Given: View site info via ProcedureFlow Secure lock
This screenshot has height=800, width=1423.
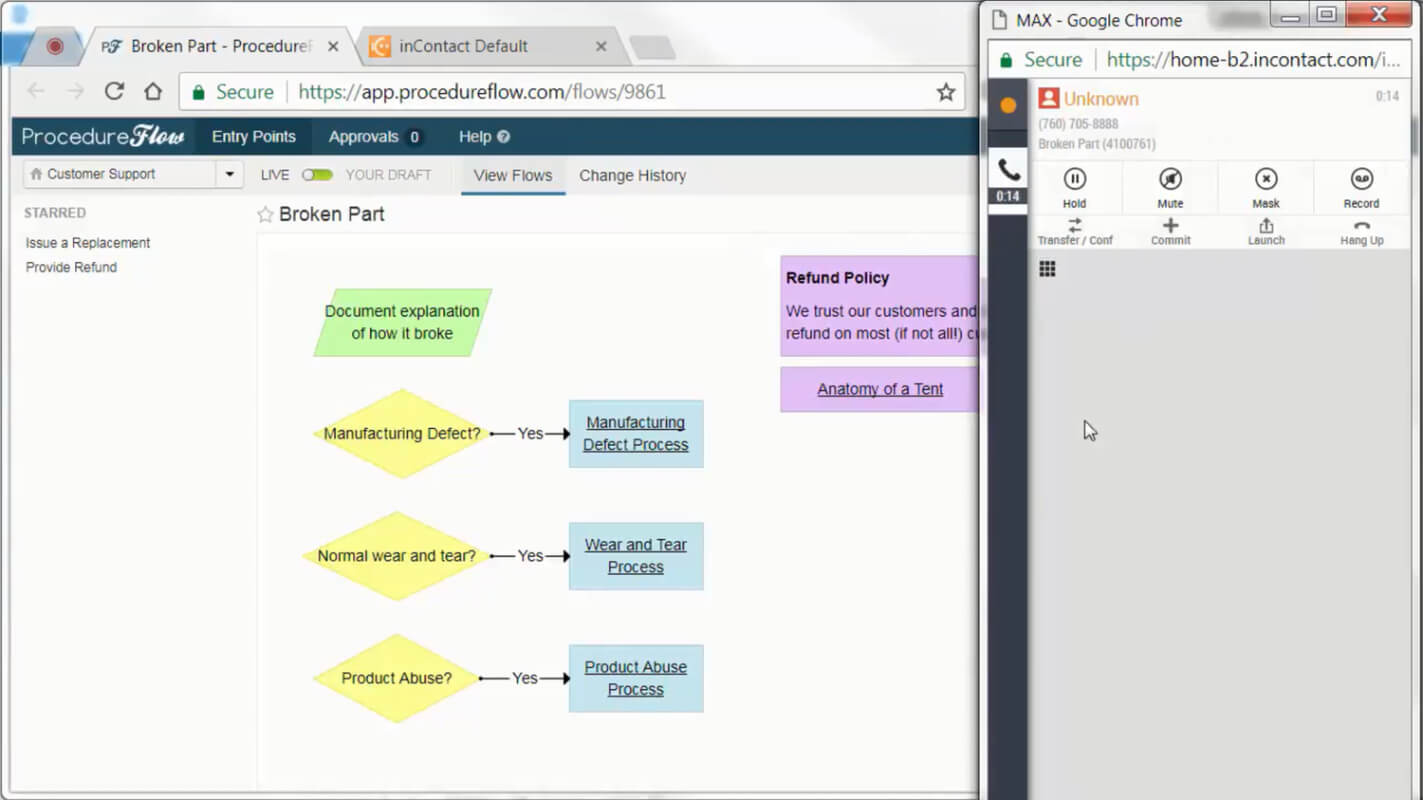Looking at the screenshot, I should pos(232,92).
